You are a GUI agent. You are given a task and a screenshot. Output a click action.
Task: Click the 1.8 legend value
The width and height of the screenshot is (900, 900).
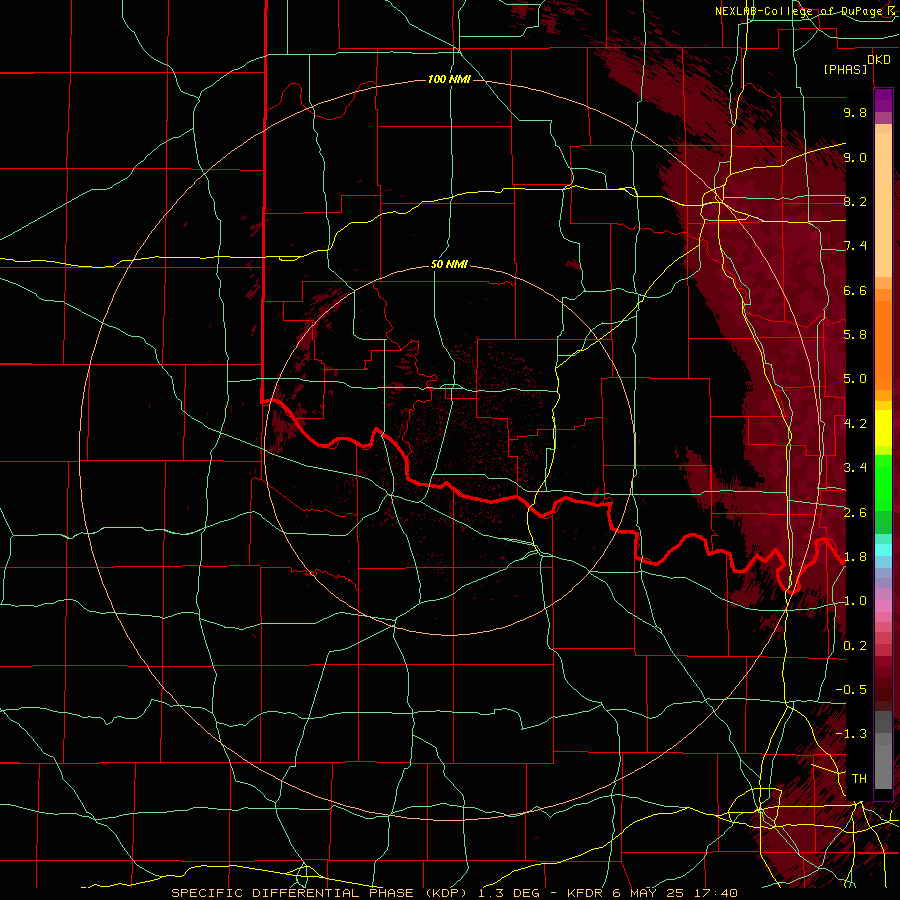pyautogui.click(x=855, y=557)
